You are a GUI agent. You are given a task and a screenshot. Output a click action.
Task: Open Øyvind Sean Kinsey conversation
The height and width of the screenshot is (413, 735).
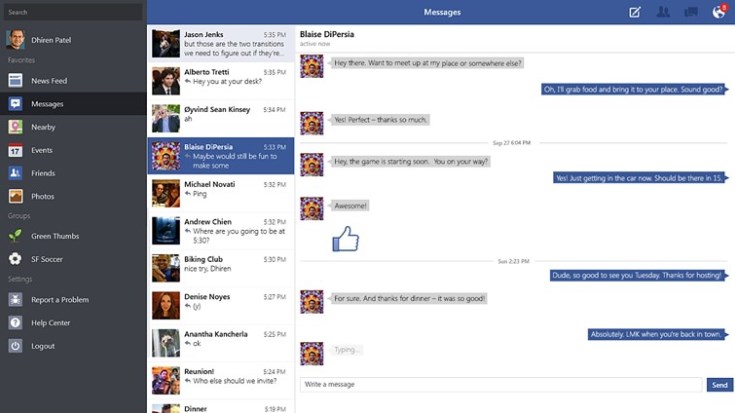[221, 119]
